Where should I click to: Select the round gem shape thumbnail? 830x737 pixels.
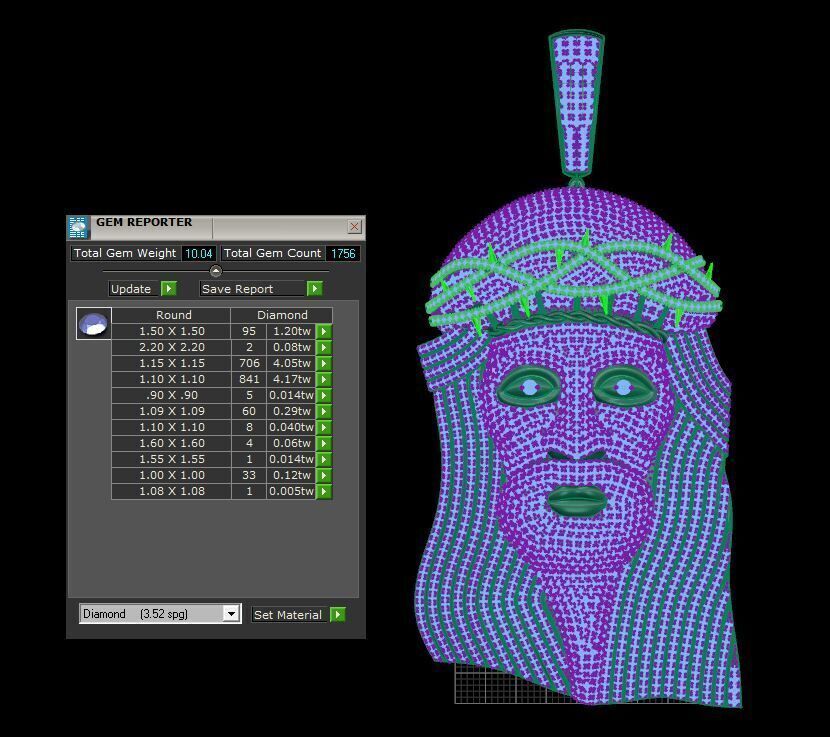[94, 323]
